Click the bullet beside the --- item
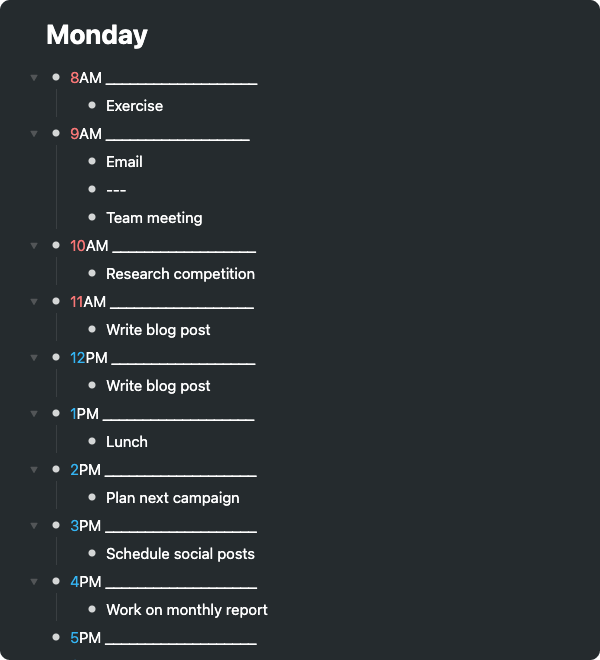This screenshot has width=600, height=660. [92, 189]
